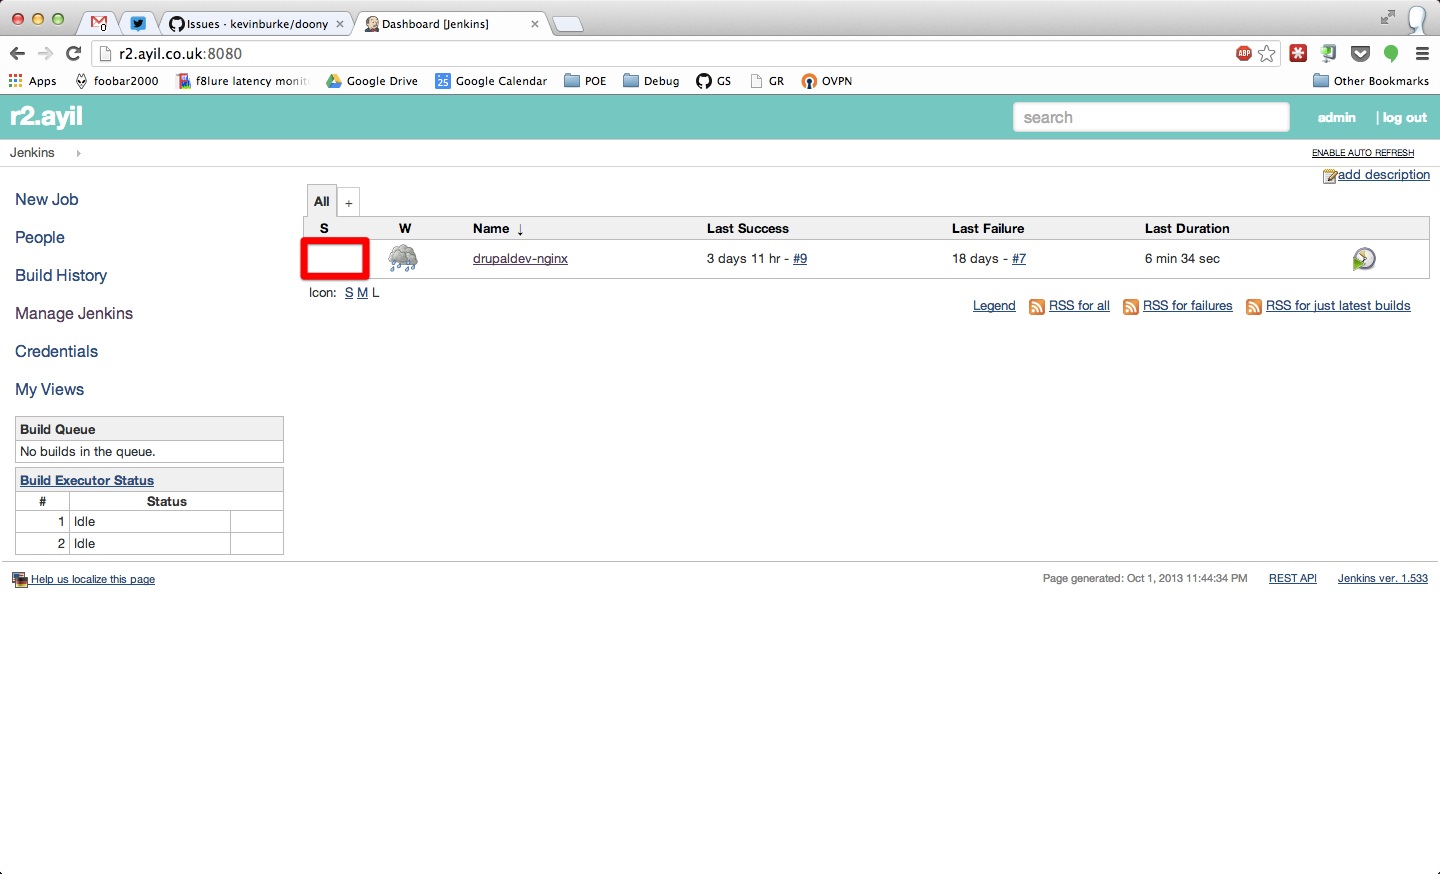Bookmark this page with the star icon
The image size is (1440, 874).
[x=1267, y=54]
